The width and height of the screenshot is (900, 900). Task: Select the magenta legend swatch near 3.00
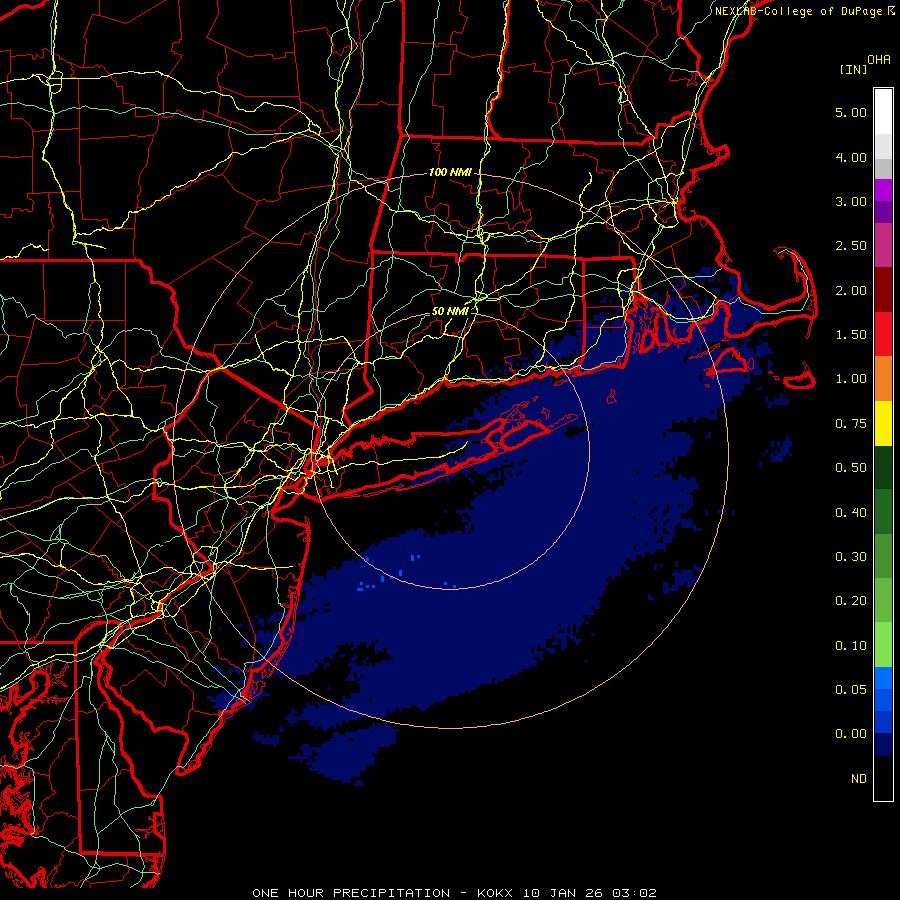coord(883,190)
